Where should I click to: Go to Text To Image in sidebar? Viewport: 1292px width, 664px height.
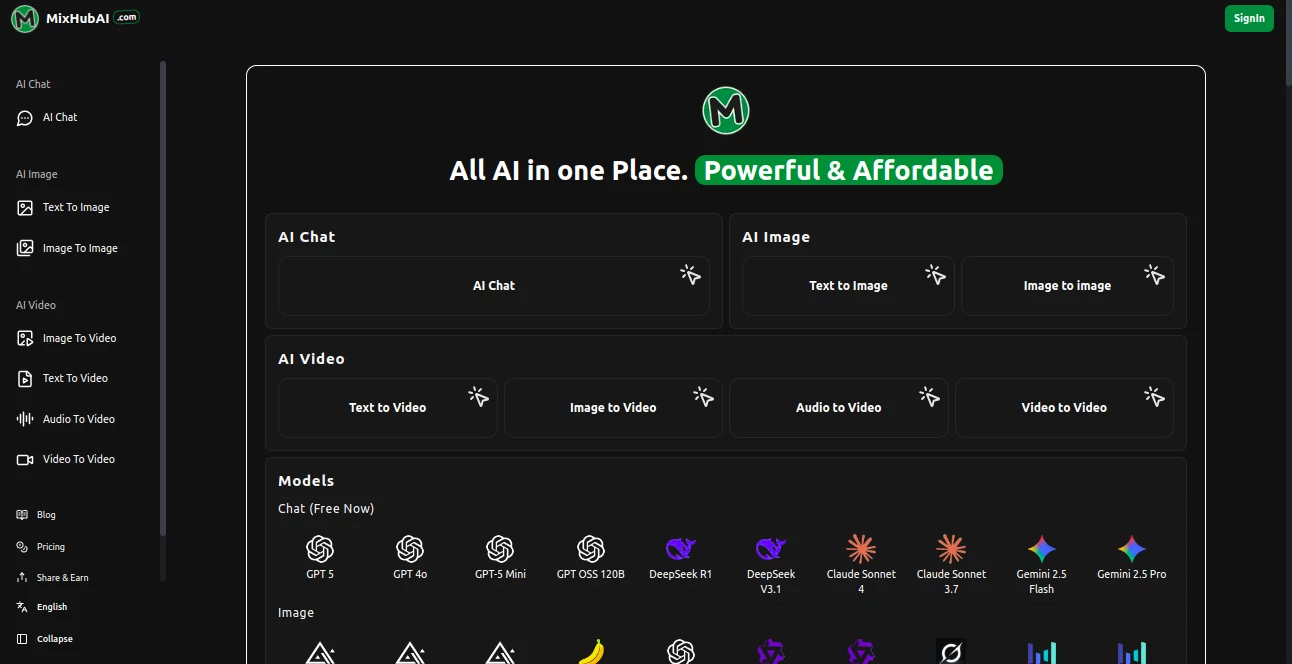76,208
